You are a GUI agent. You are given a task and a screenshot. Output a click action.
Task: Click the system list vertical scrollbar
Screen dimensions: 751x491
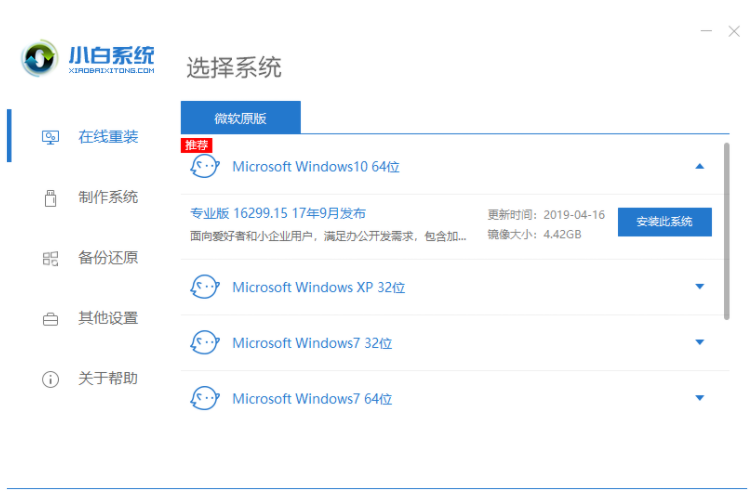(727, 231)
